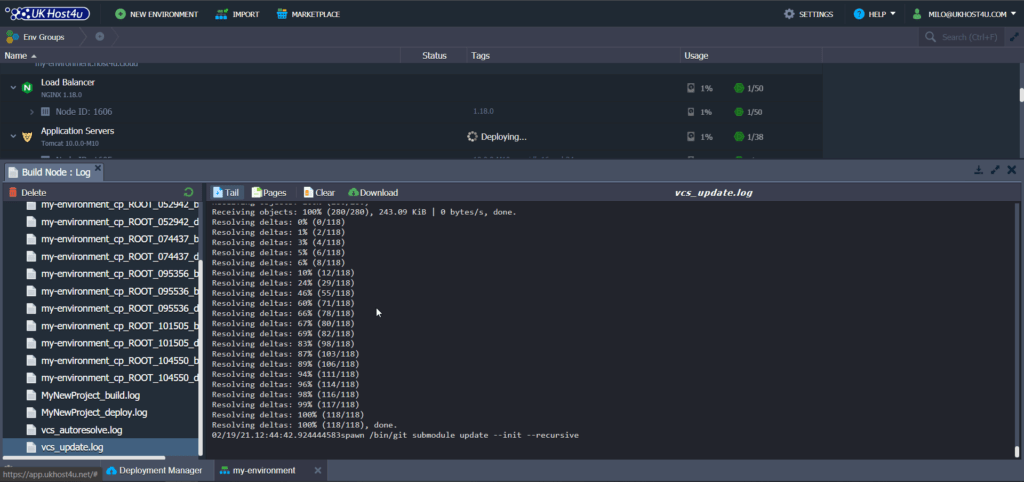Open the Import dialog
This screenshot has height=482, width=1024.
(x=238, y=14)
